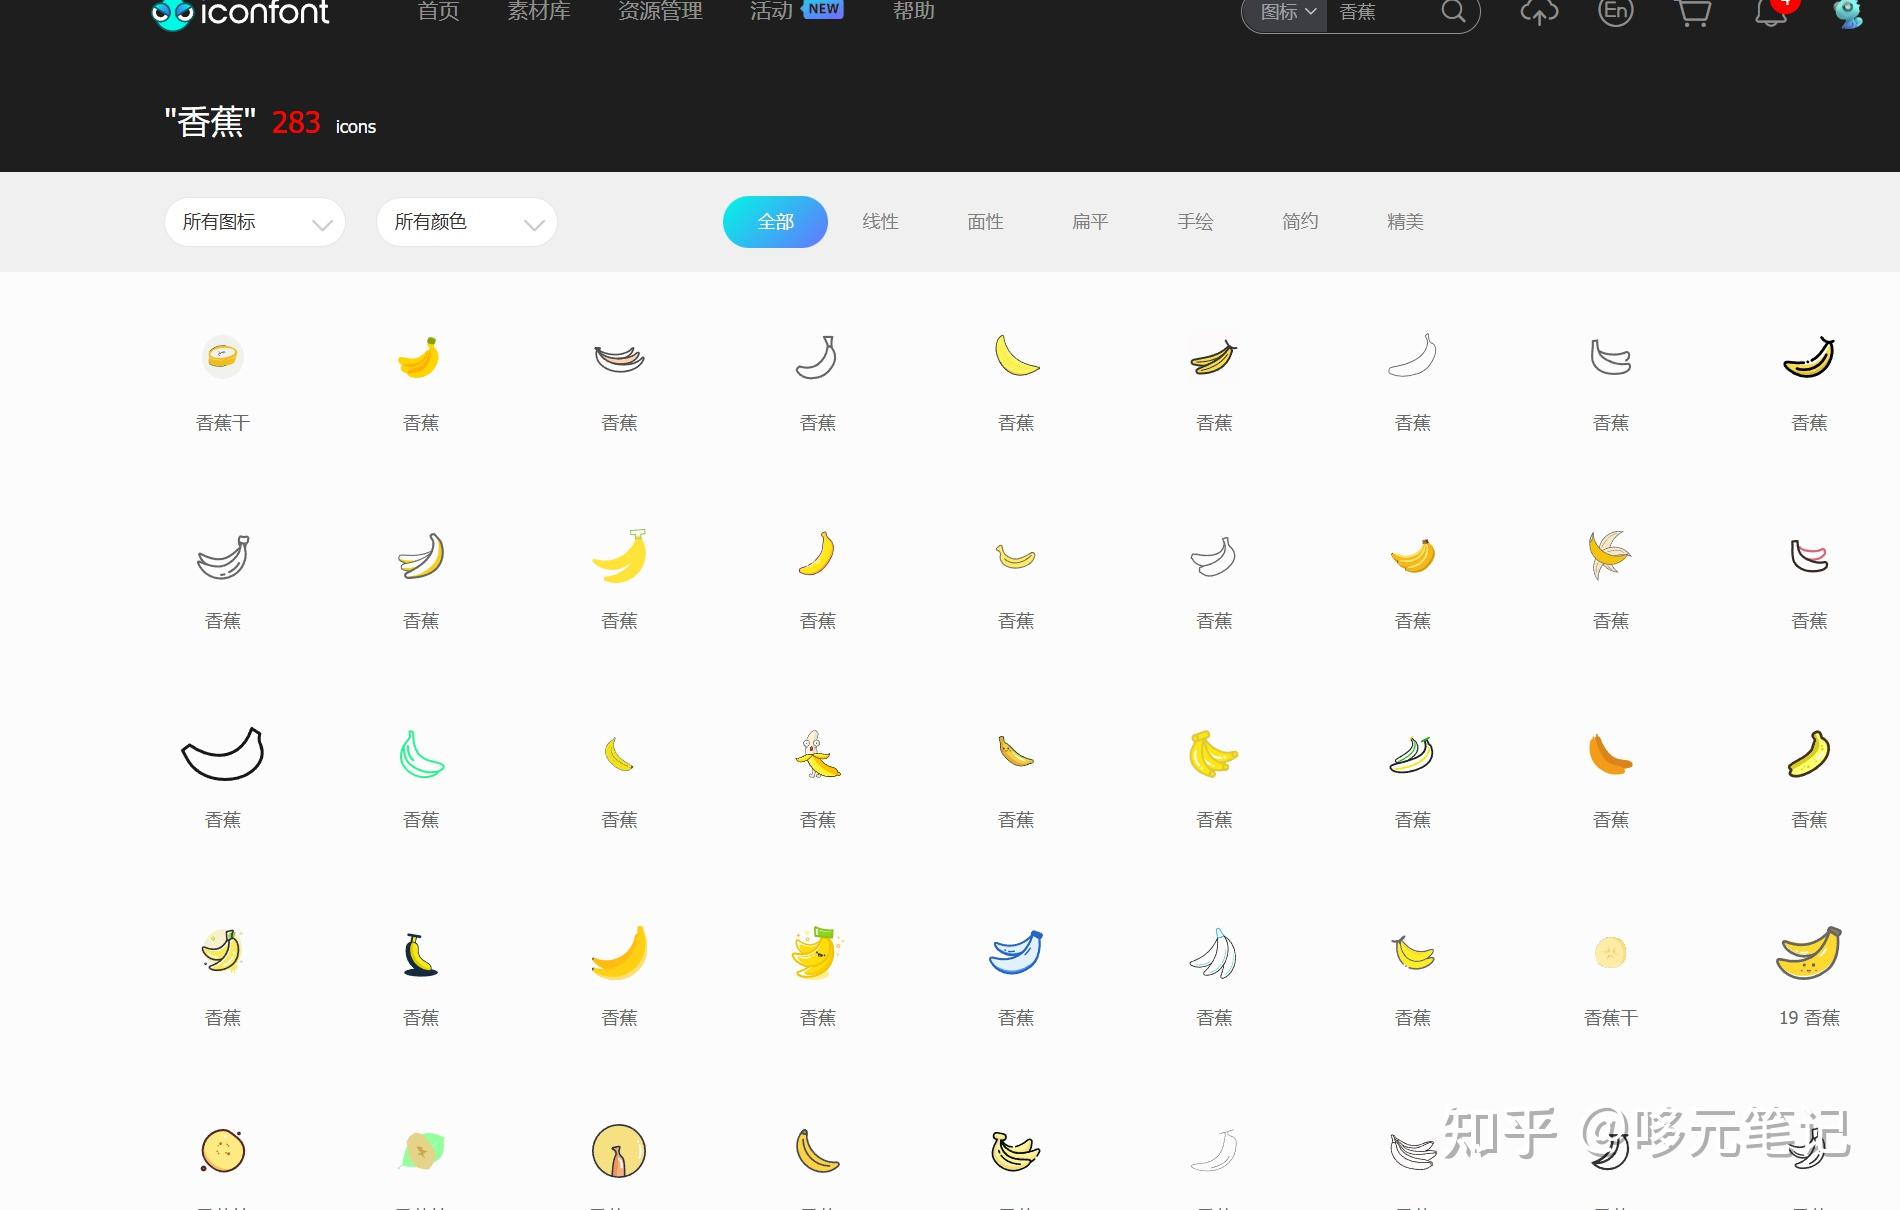Image resolution: width=1900 pixels, height=1210 pixels.
Task: Select the dark outline banana with pink tip
Action: pos(1809,555)
